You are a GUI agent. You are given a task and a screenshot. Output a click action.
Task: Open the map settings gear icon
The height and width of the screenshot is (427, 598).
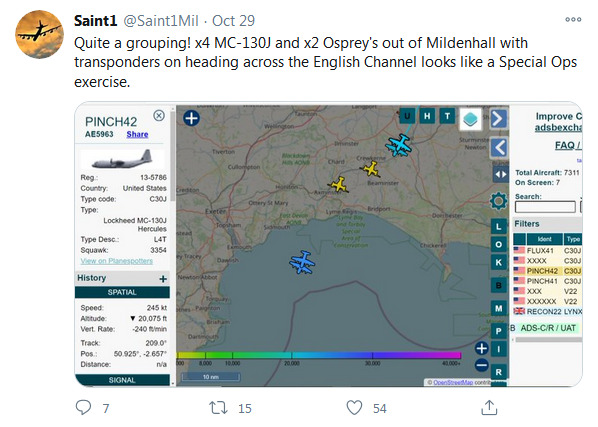498,201
